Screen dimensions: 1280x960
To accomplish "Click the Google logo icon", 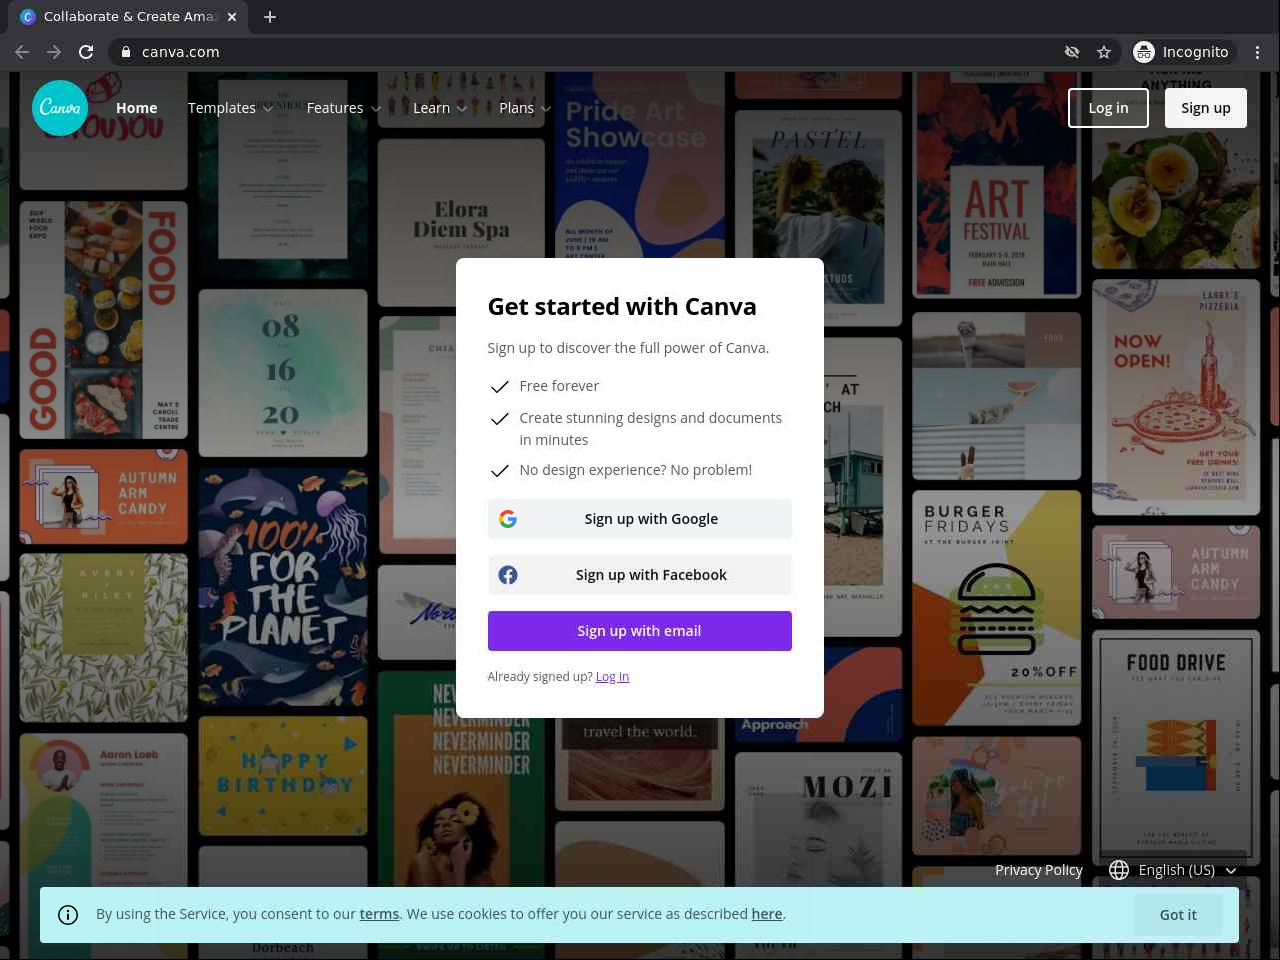I will click(508, 519).
